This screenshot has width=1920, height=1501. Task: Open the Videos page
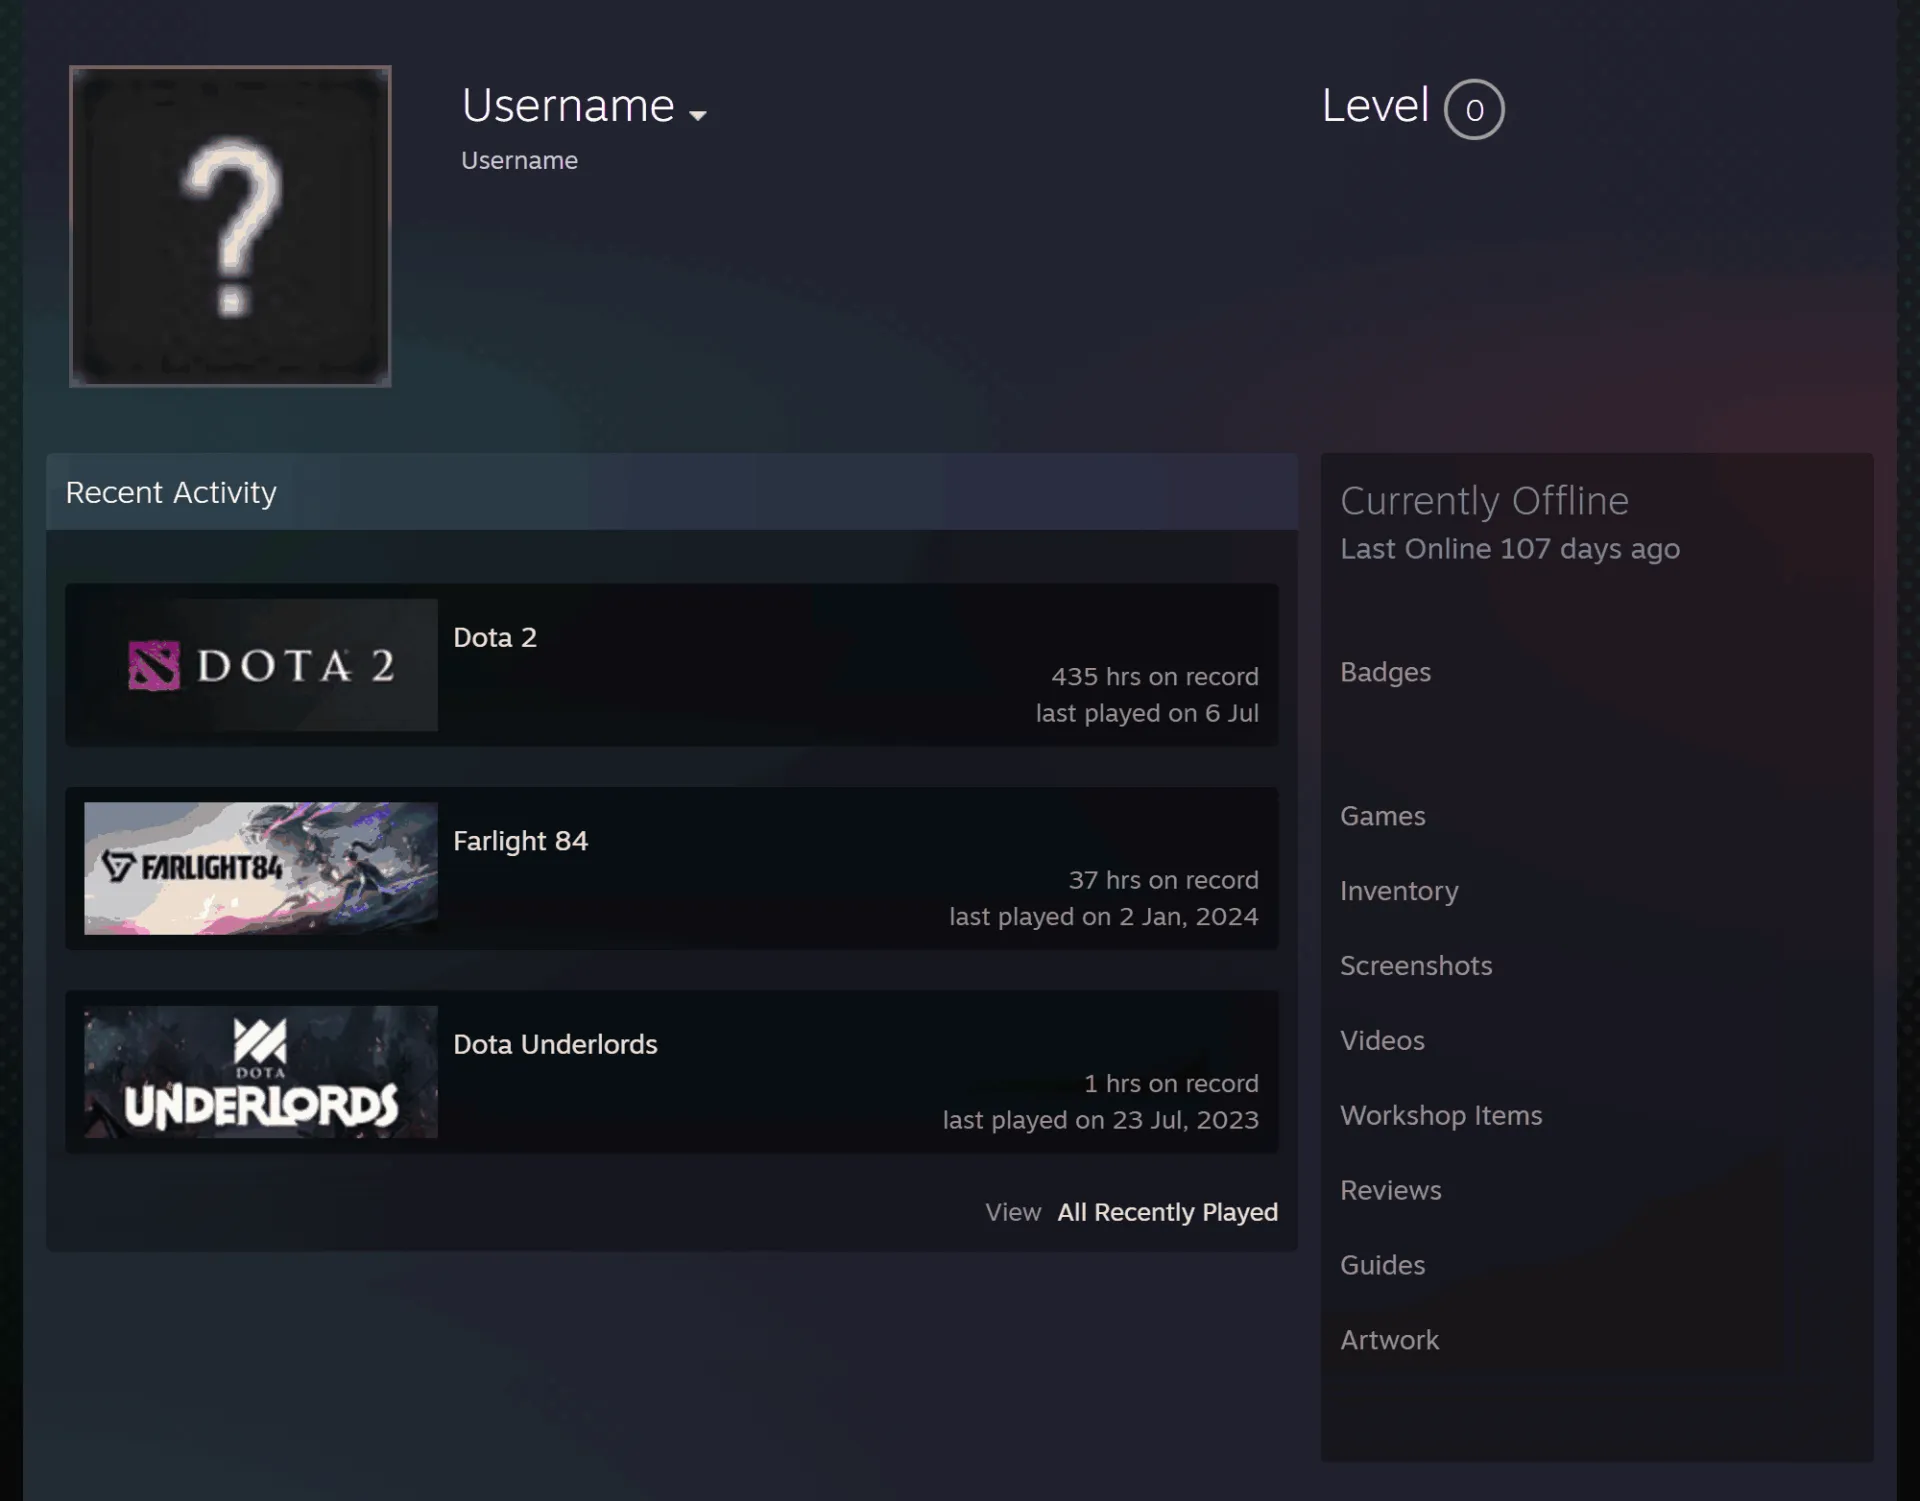(x=1382, y=1041)
